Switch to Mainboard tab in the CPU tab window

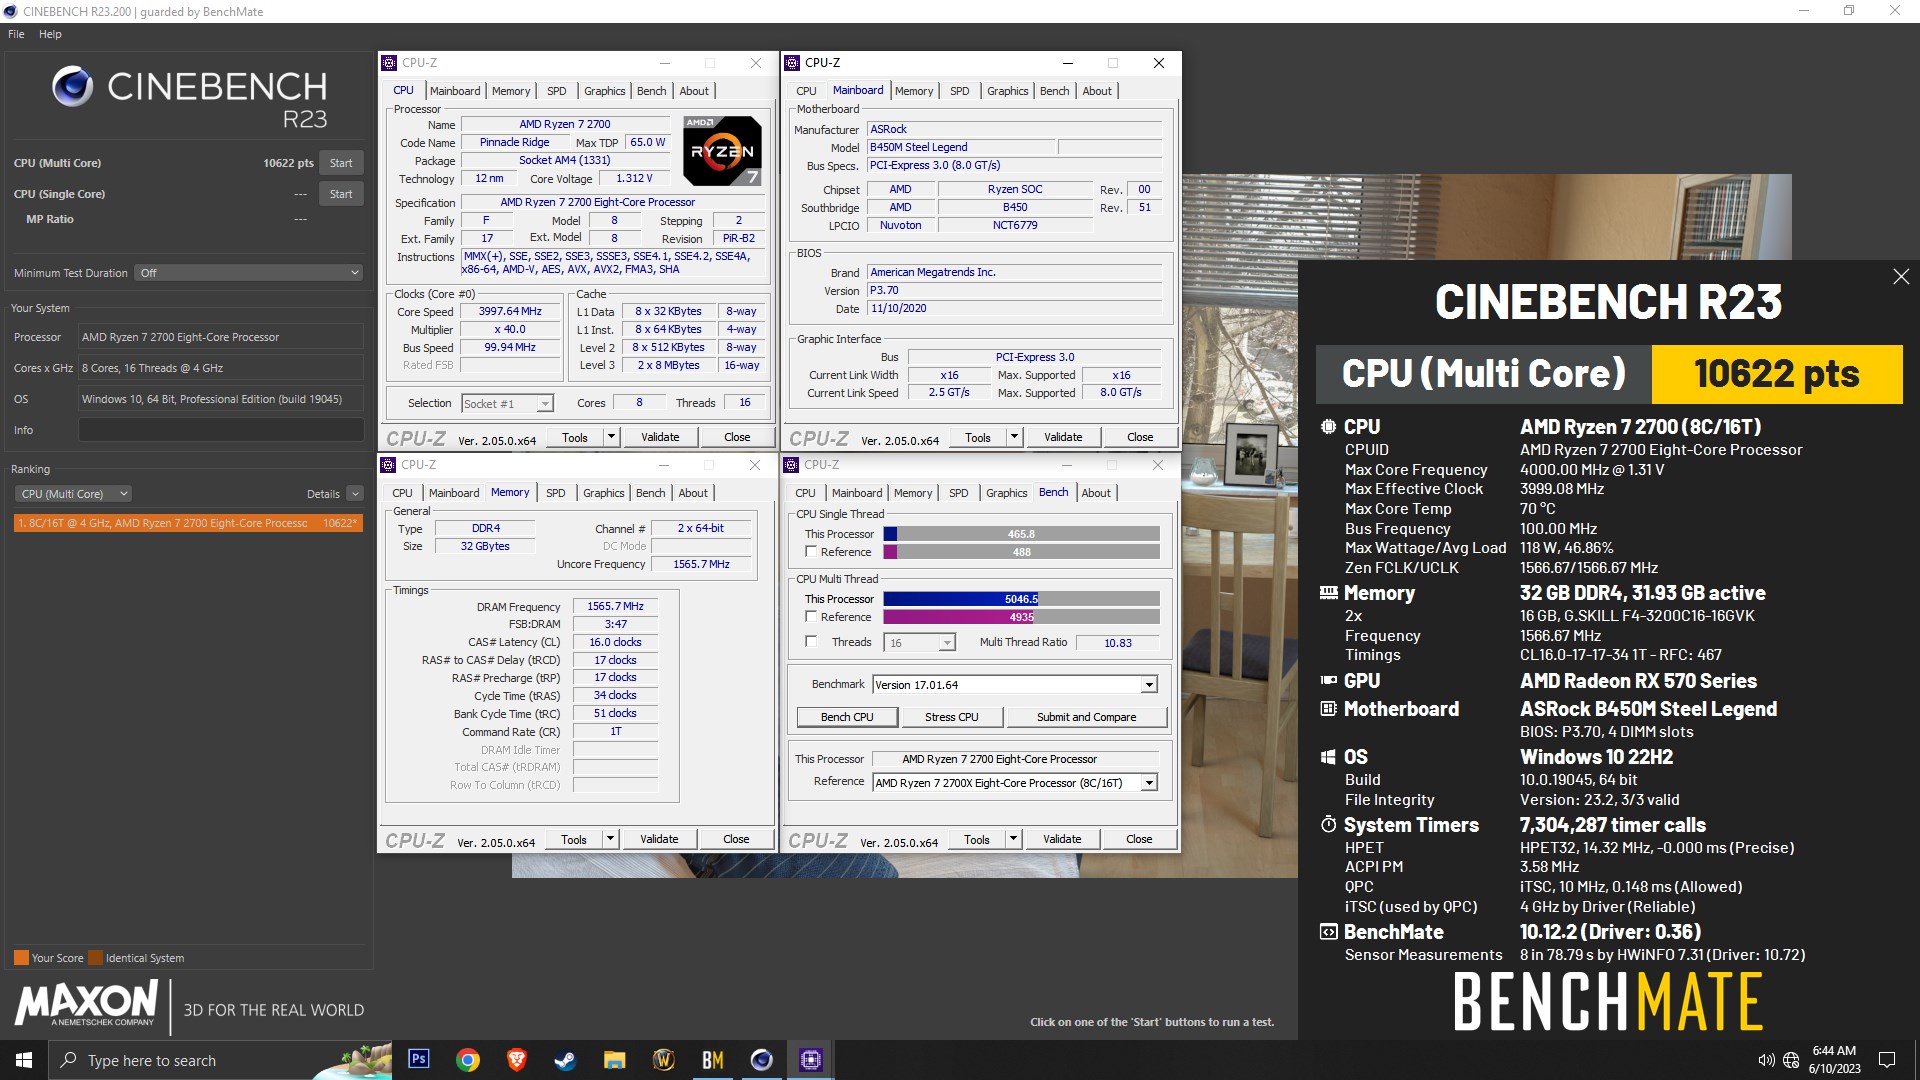click(455, 91)
